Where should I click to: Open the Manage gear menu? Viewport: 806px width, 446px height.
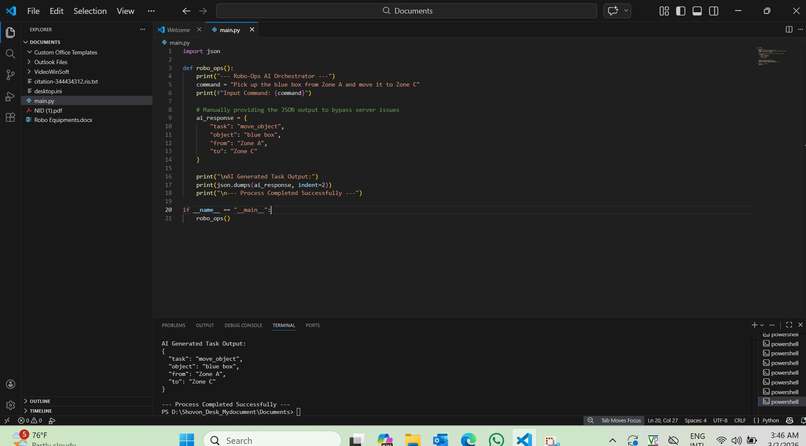[10, 405]
